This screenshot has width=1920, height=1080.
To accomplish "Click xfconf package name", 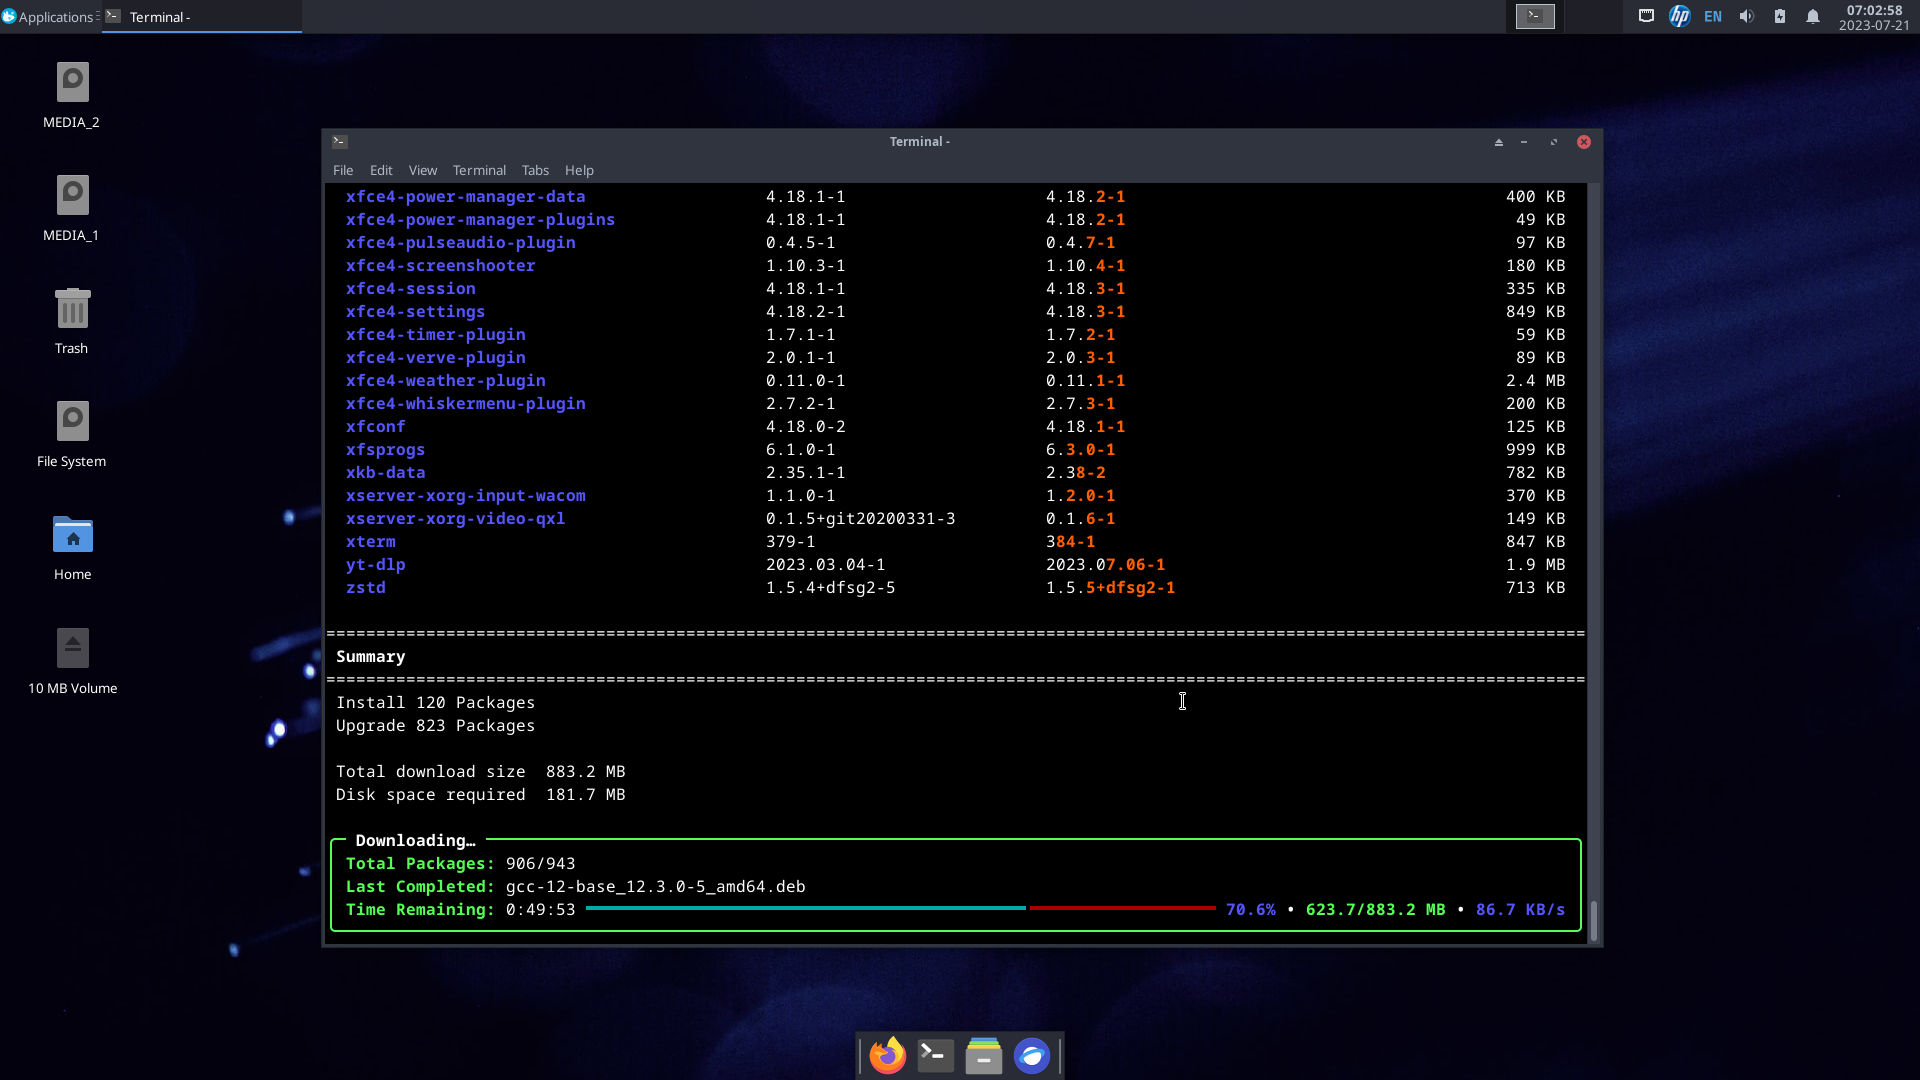I will (376, 427).
